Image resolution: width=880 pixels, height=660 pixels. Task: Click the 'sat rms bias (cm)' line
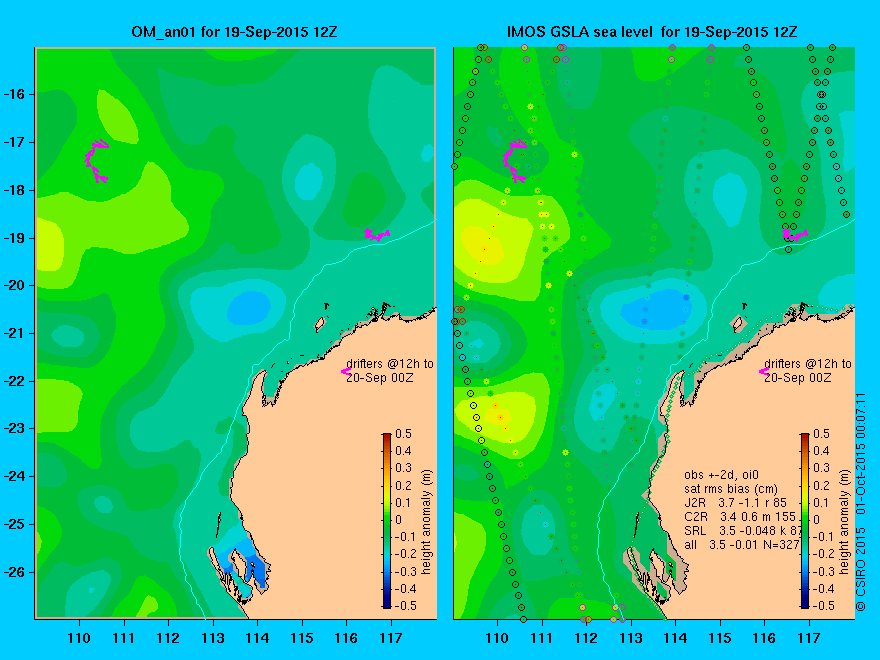[x=731, y=489]
